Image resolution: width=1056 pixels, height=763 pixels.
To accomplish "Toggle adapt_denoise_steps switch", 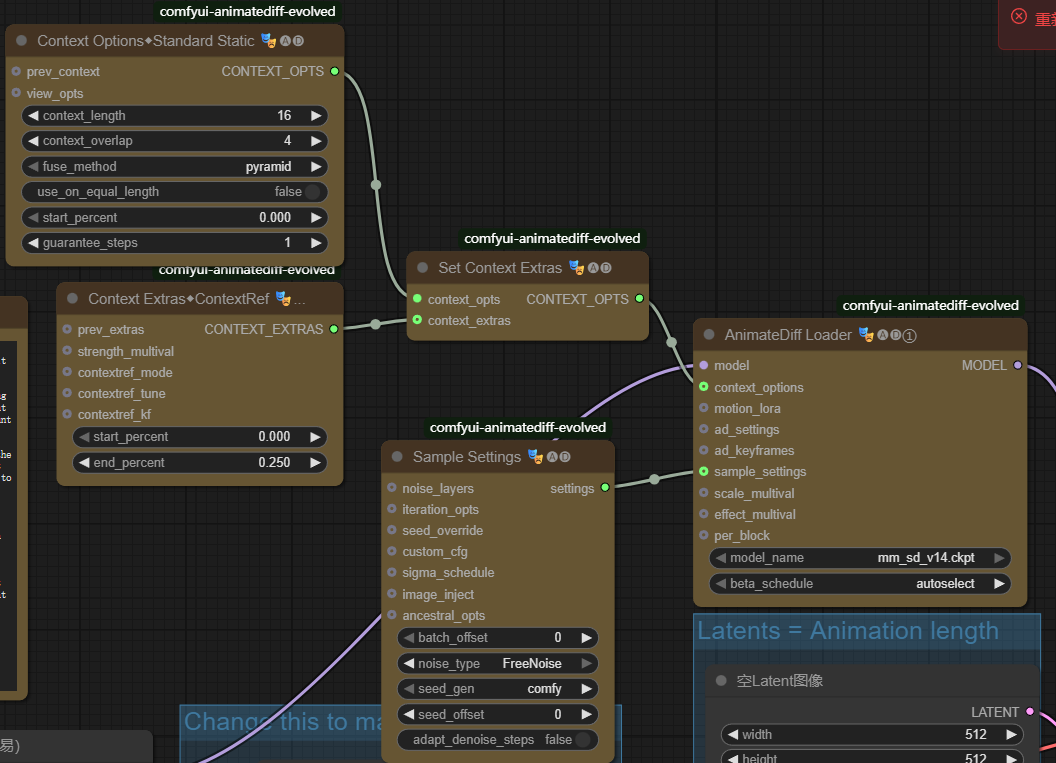I will click(582, 740).
